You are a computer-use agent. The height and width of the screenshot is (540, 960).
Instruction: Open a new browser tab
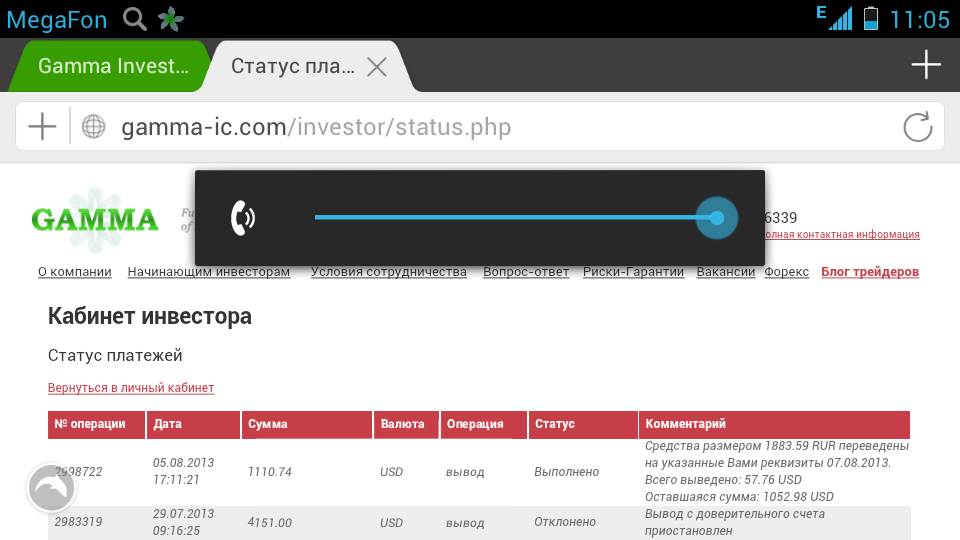point(926,65)
